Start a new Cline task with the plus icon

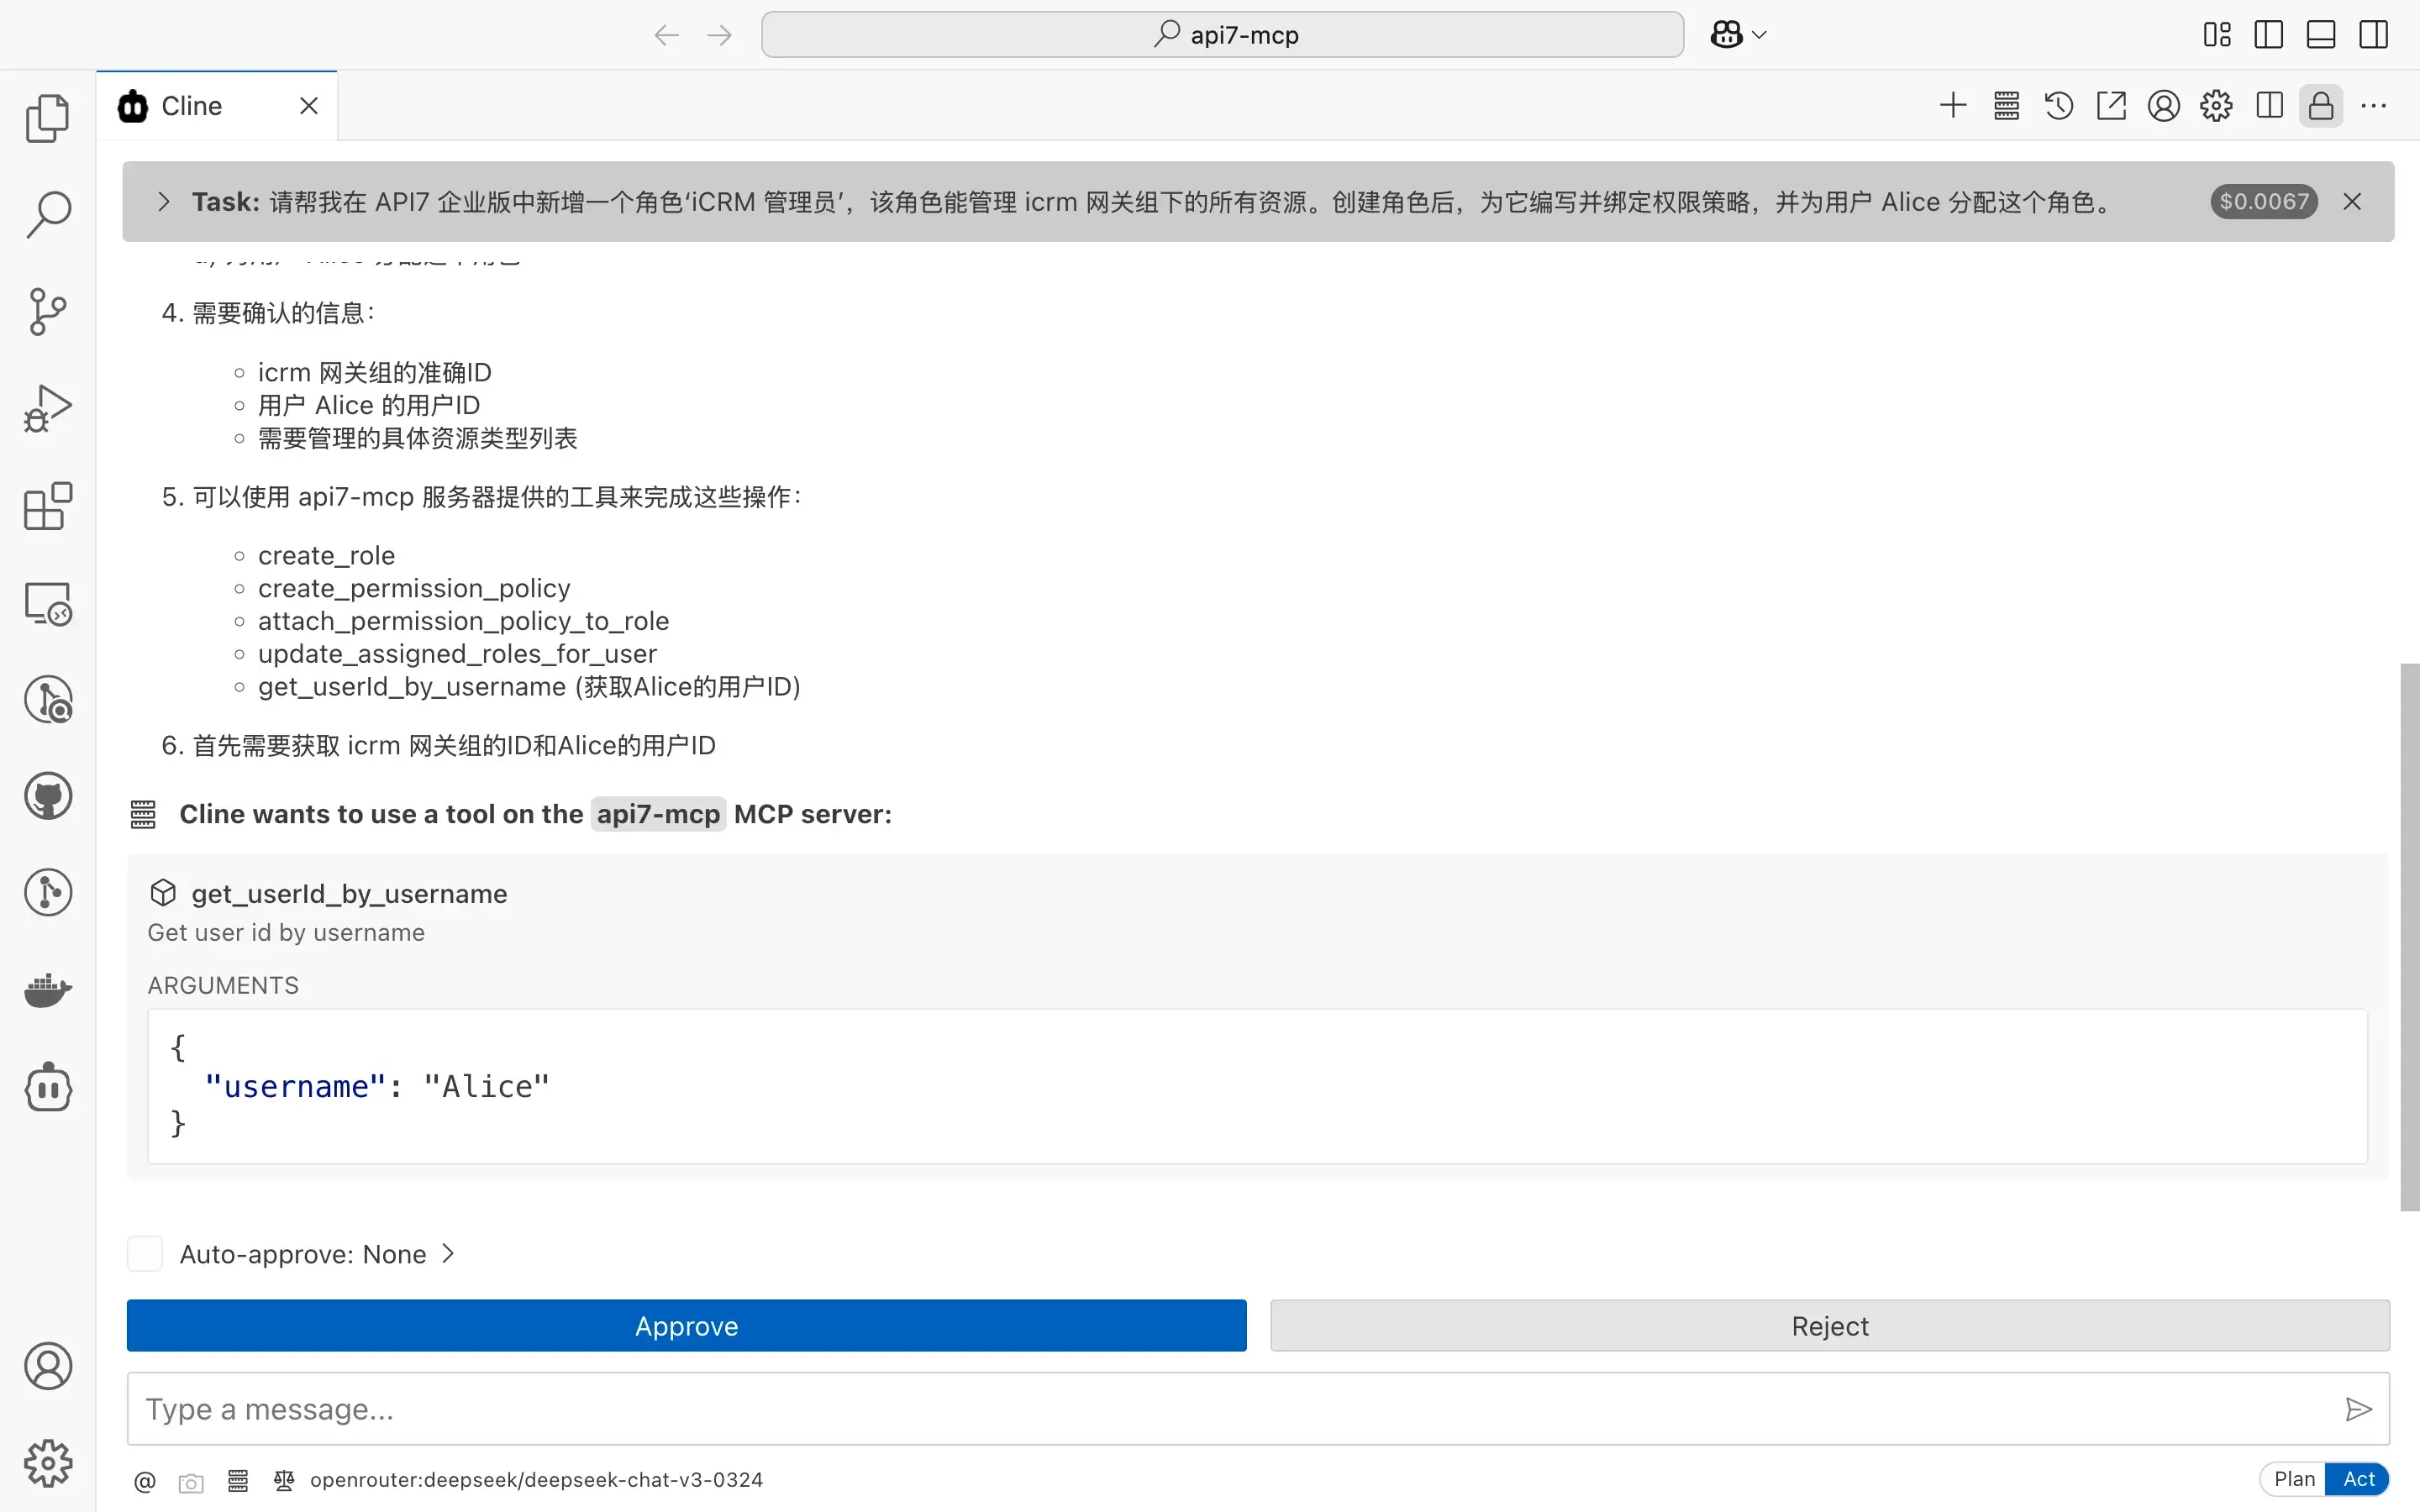pyautogui.click(x=1951, y=105)
